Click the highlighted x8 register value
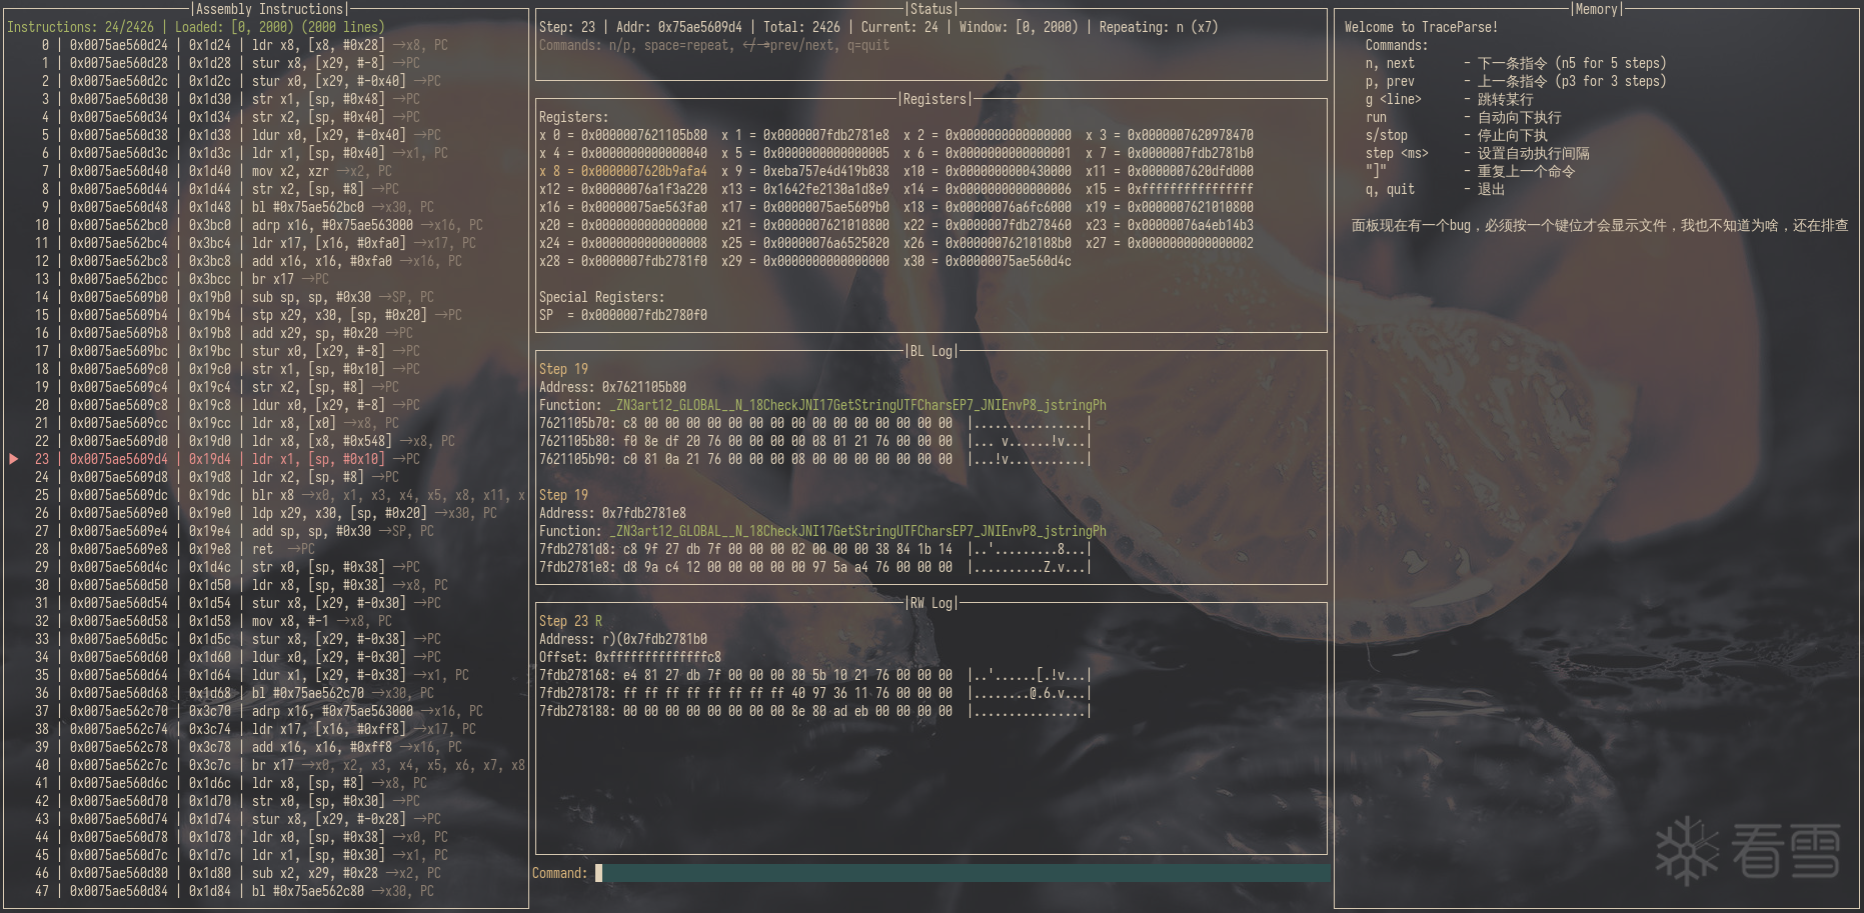The image size is (1864, 913). click(x=643, y=171)
